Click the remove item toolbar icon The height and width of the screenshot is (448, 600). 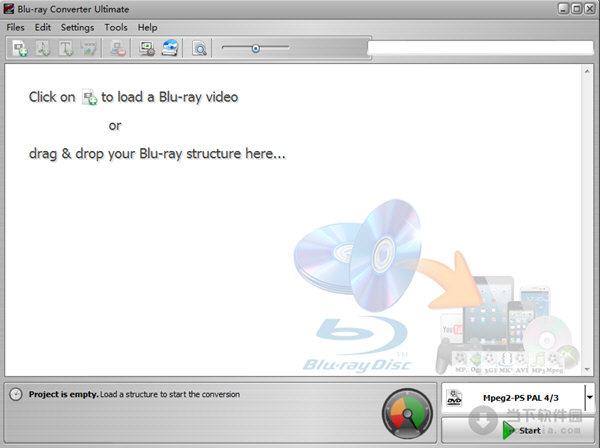tap(118, 48)
